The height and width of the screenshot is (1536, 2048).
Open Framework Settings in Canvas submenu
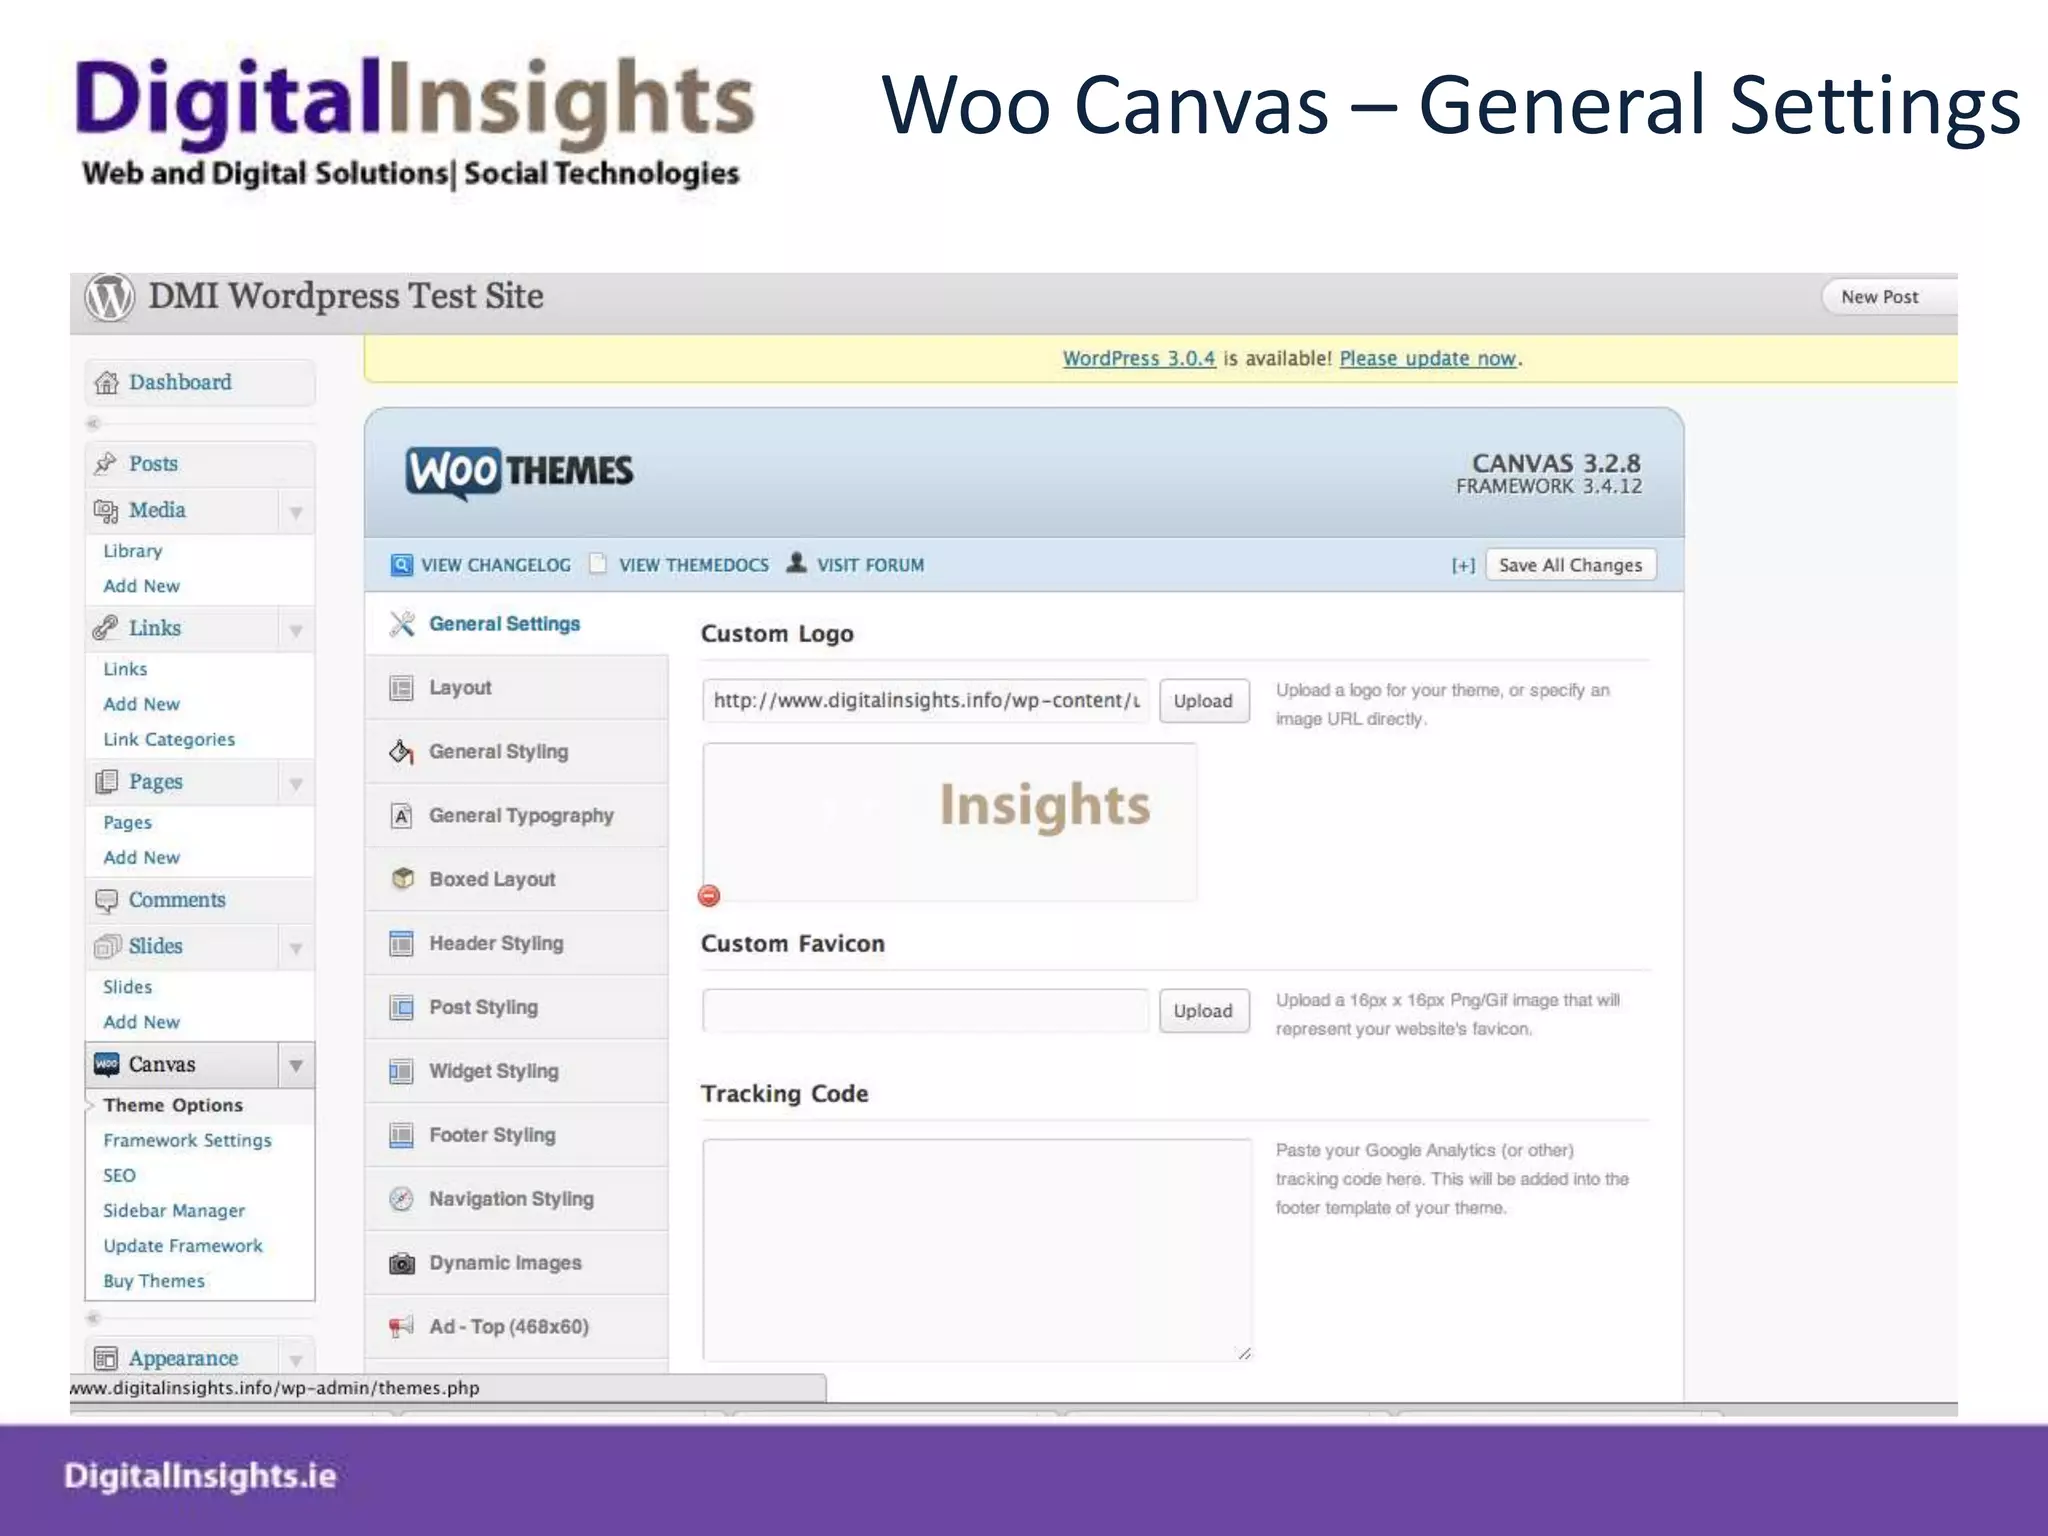pyautogui.click(x=187, y=1141)
